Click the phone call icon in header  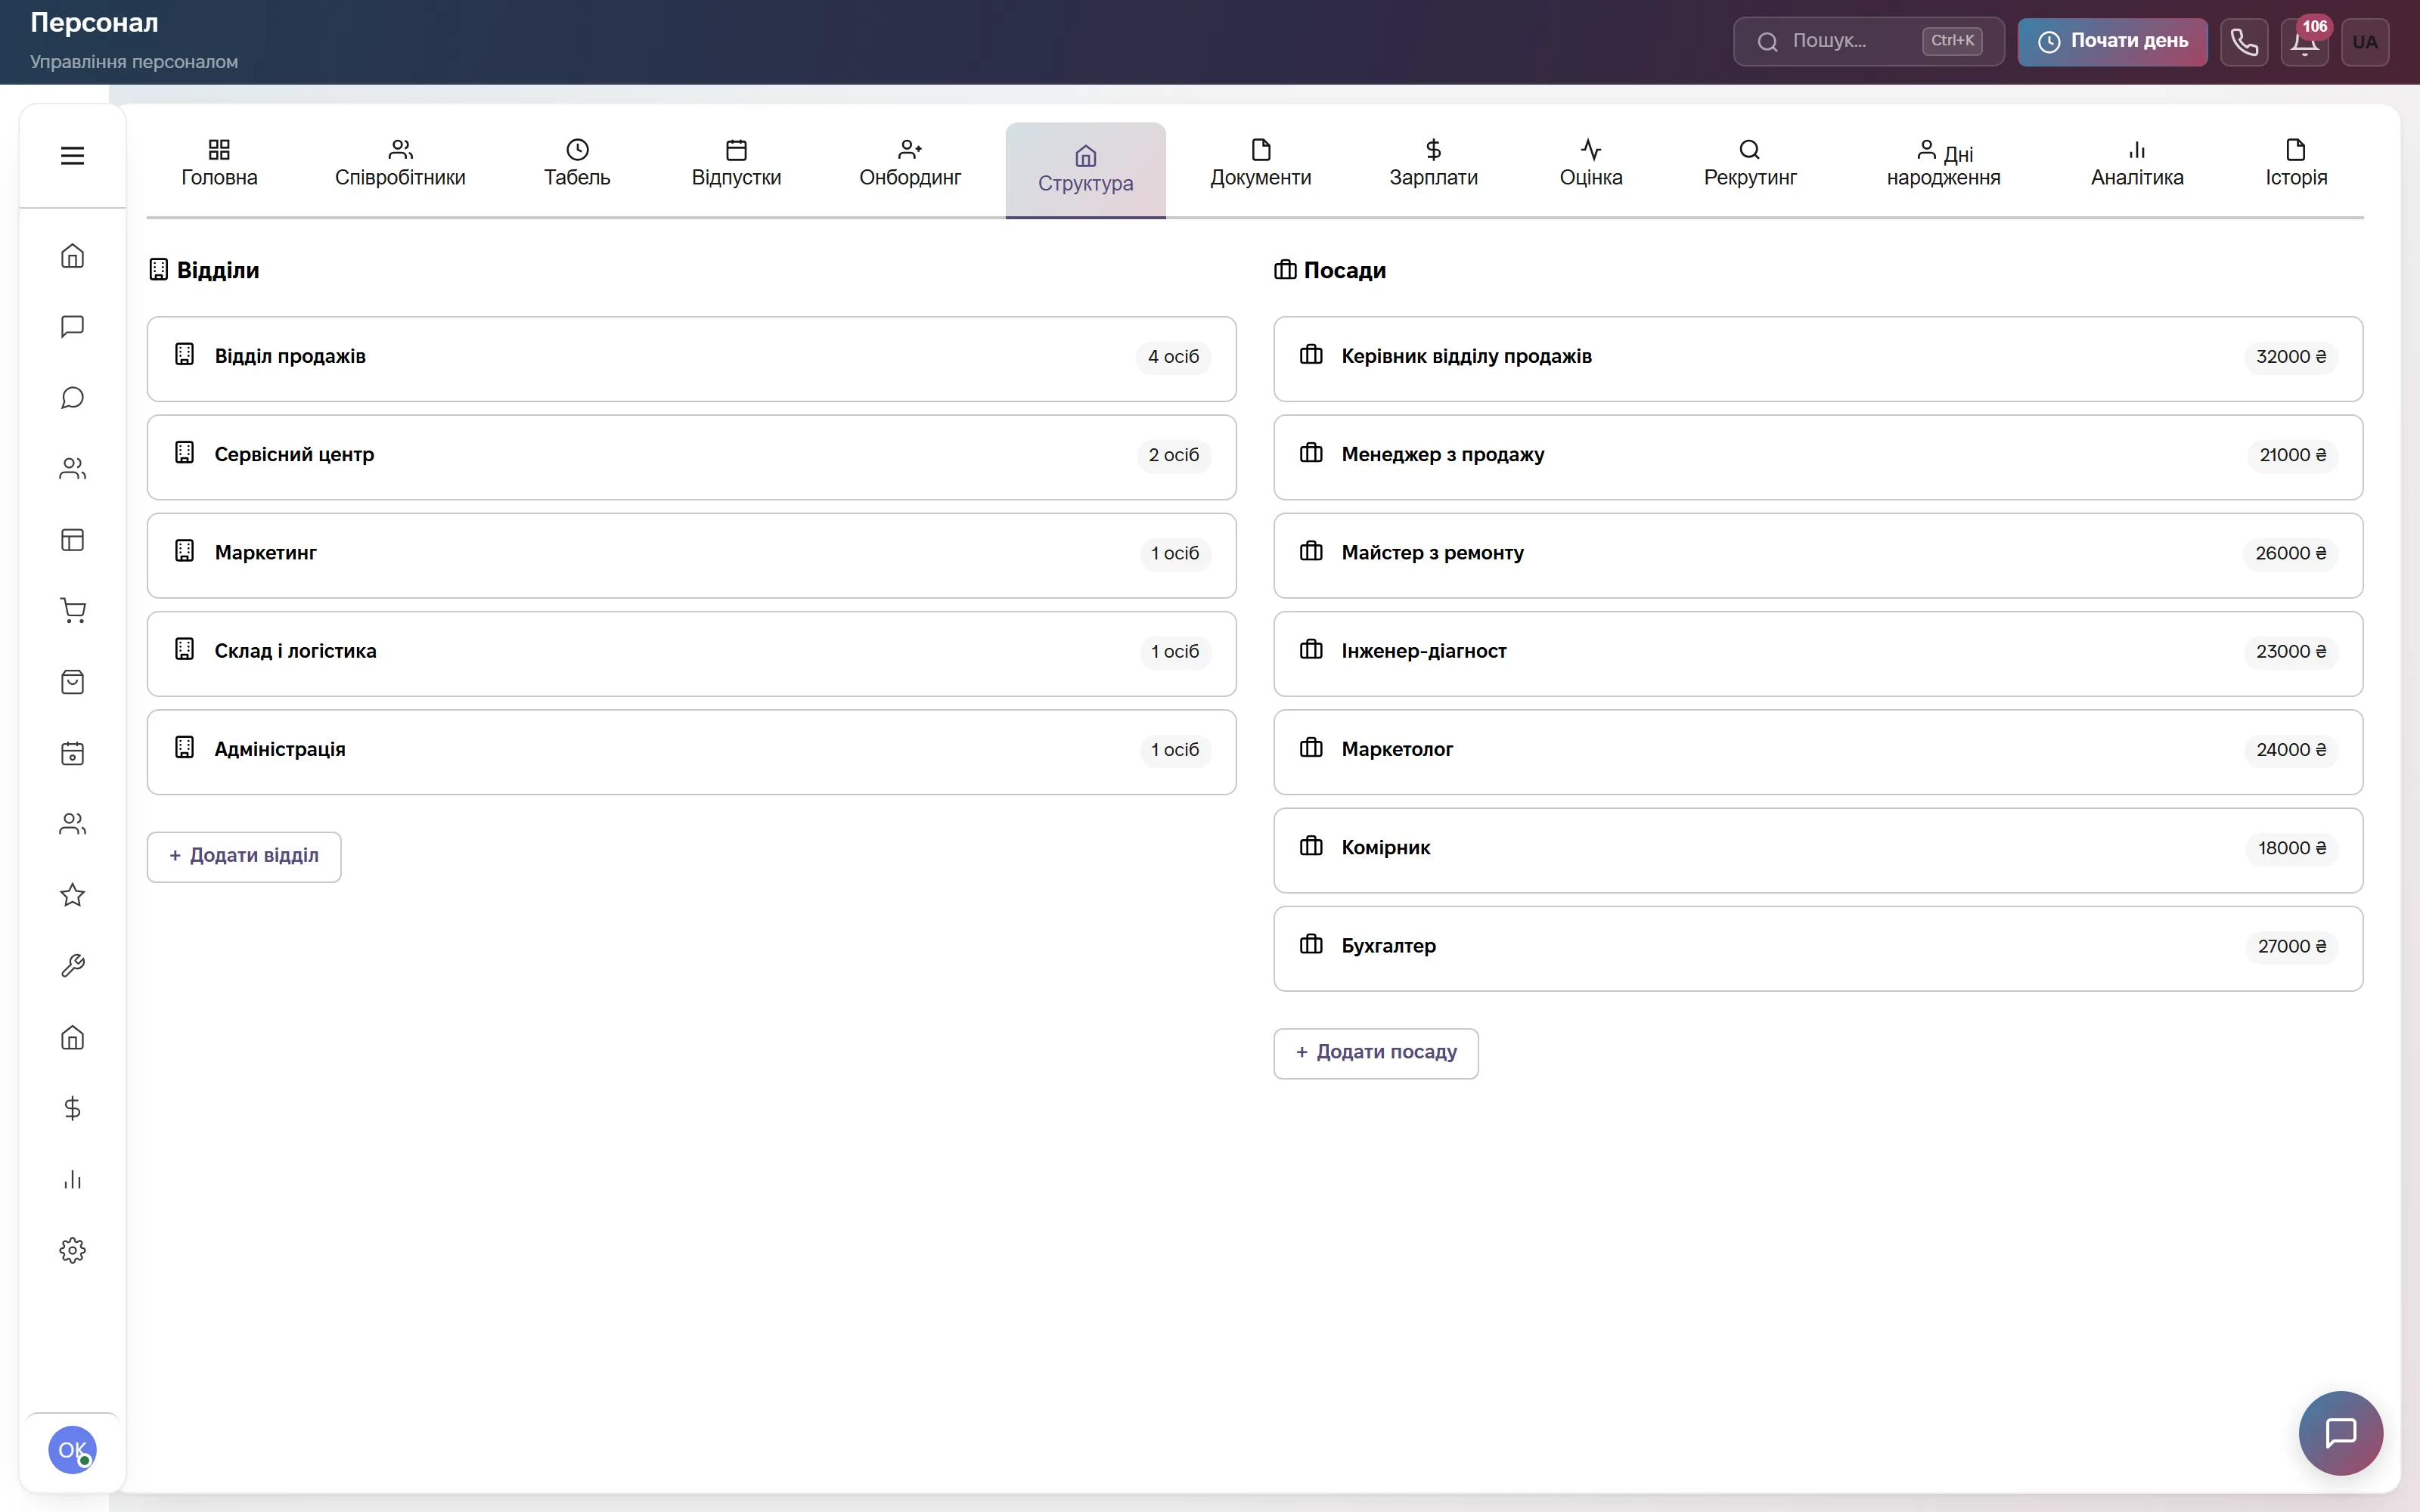click(x=2244, y=42)
